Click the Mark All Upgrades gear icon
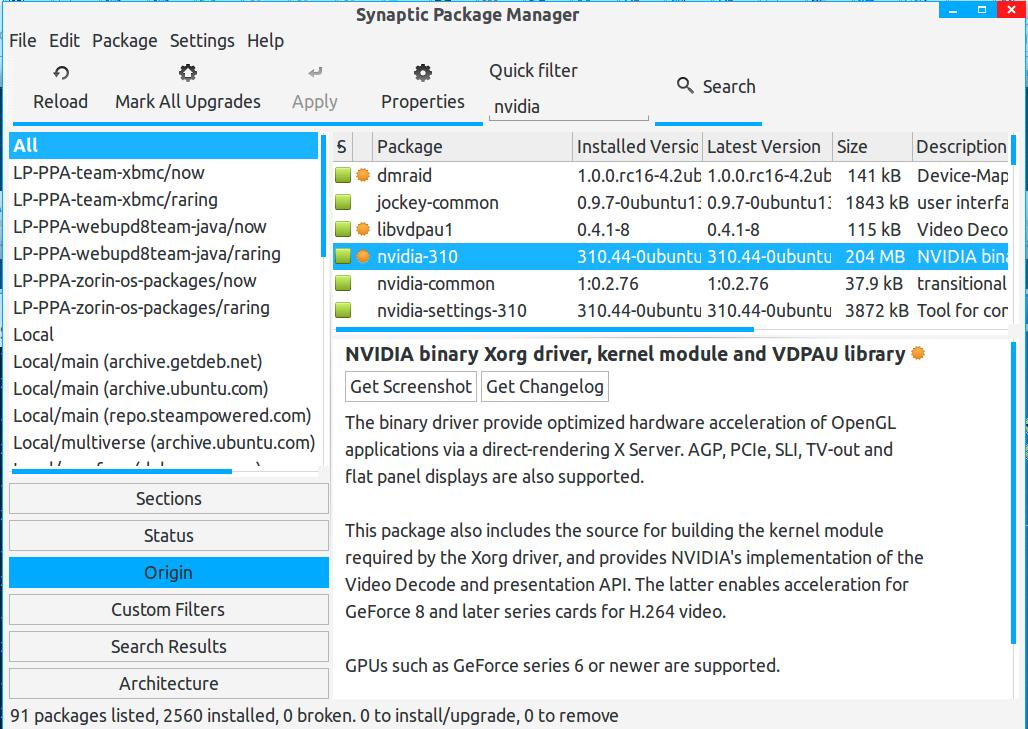This screenshot has height=729, width=1028. tap(187, 73)
